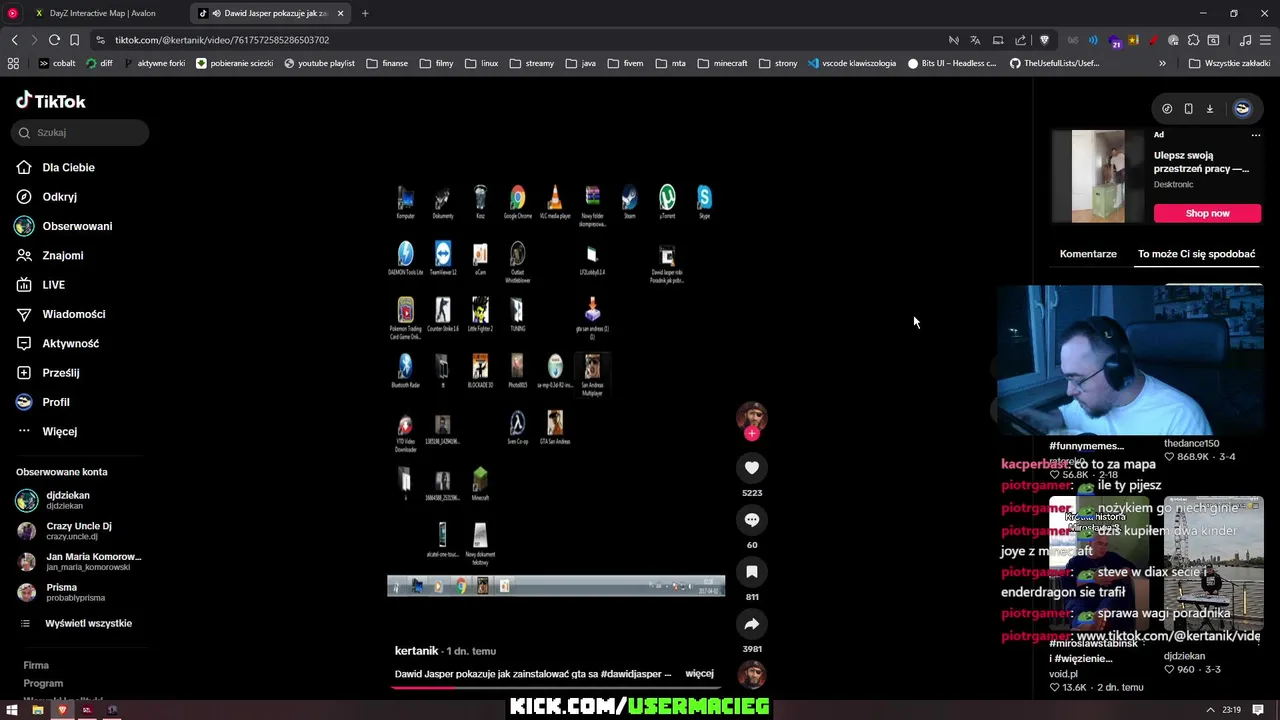Like the video with the heart icon
Image resolution: width=1280 pixels, height=720 pixels.
point(752,467)
